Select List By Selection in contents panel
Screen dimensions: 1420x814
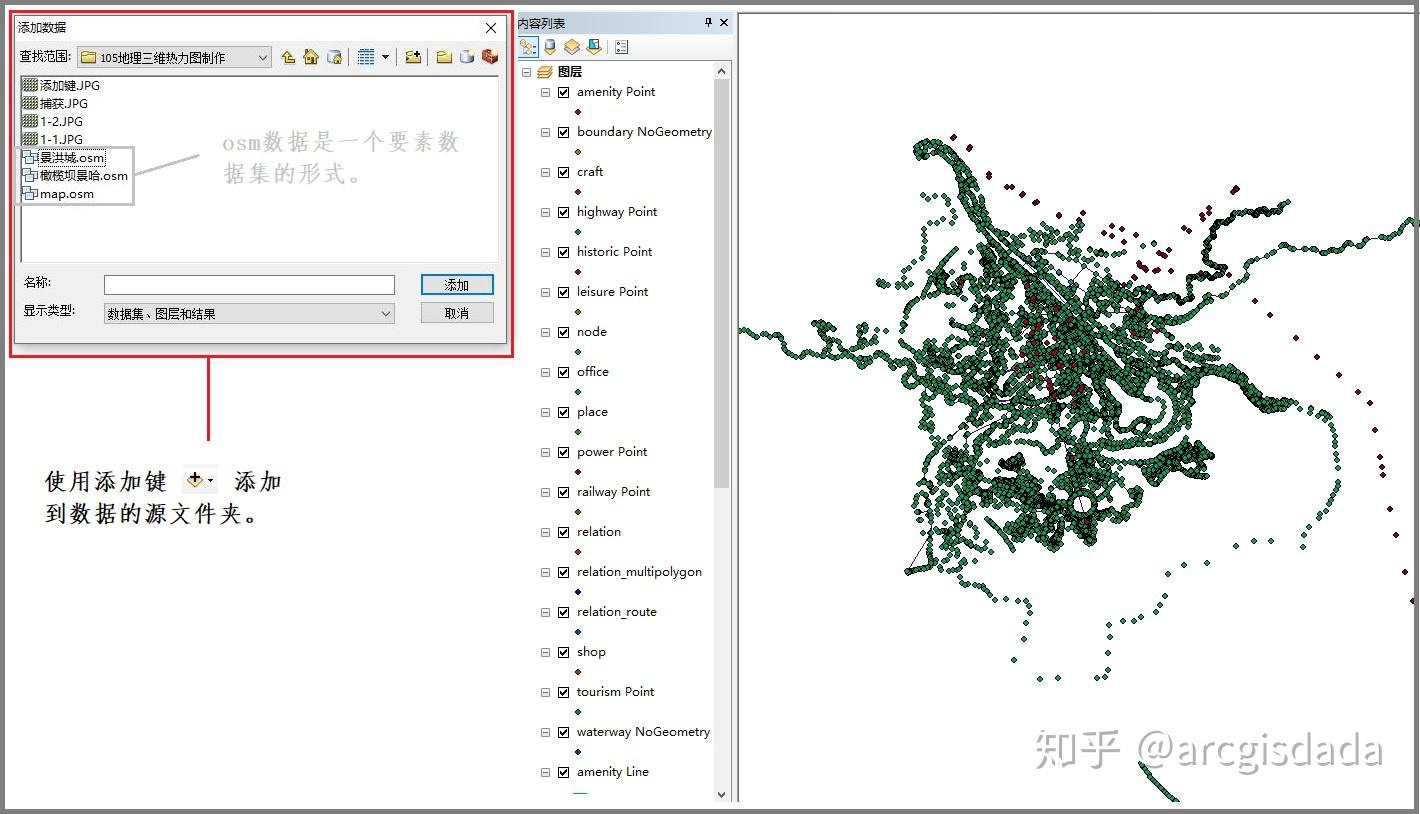pos(593,47)
